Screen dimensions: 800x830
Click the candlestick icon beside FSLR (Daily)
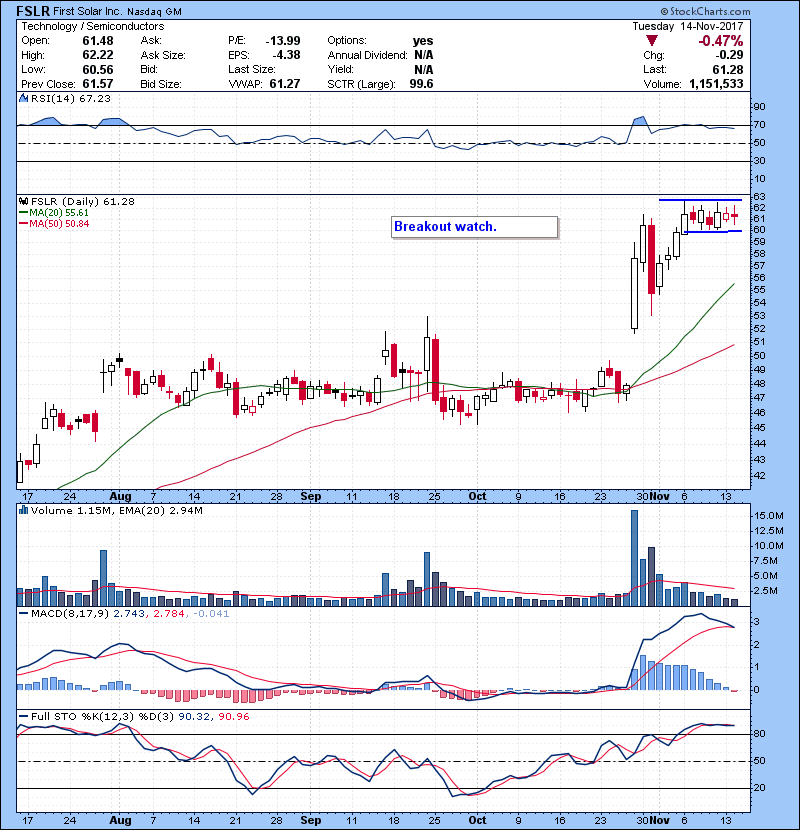[23, 201]
